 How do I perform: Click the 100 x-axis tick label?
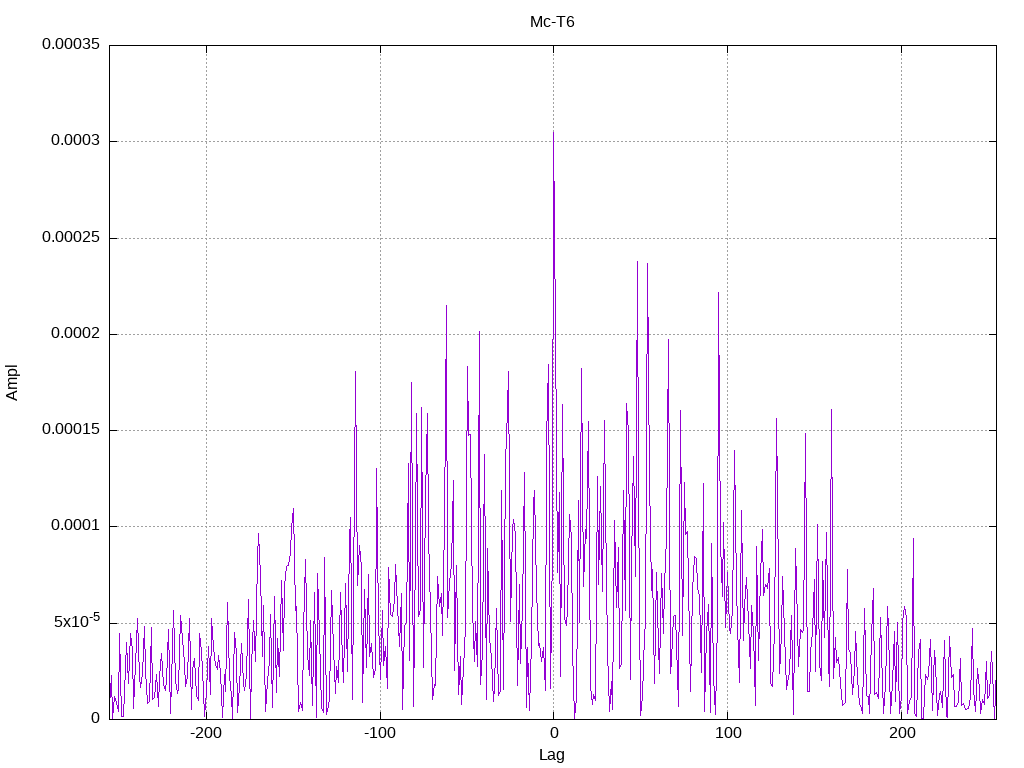[x=728, y=733]
